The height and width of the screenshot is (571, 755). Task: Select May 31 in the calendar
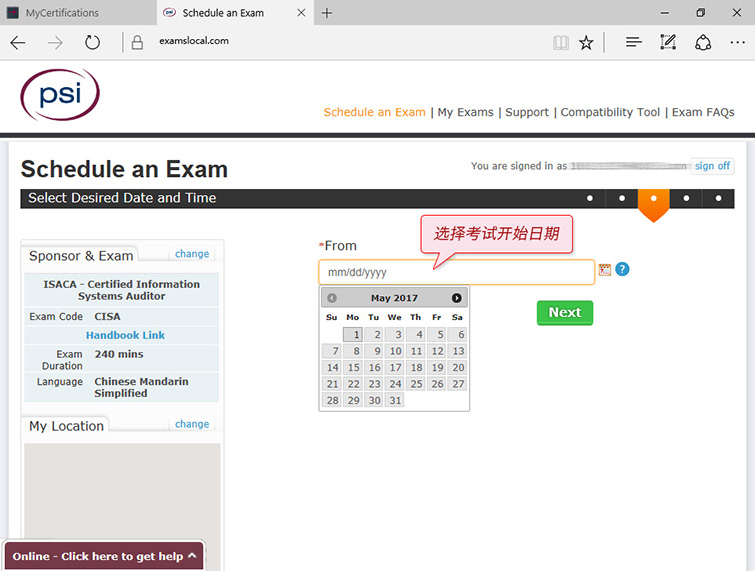[394, 400]
